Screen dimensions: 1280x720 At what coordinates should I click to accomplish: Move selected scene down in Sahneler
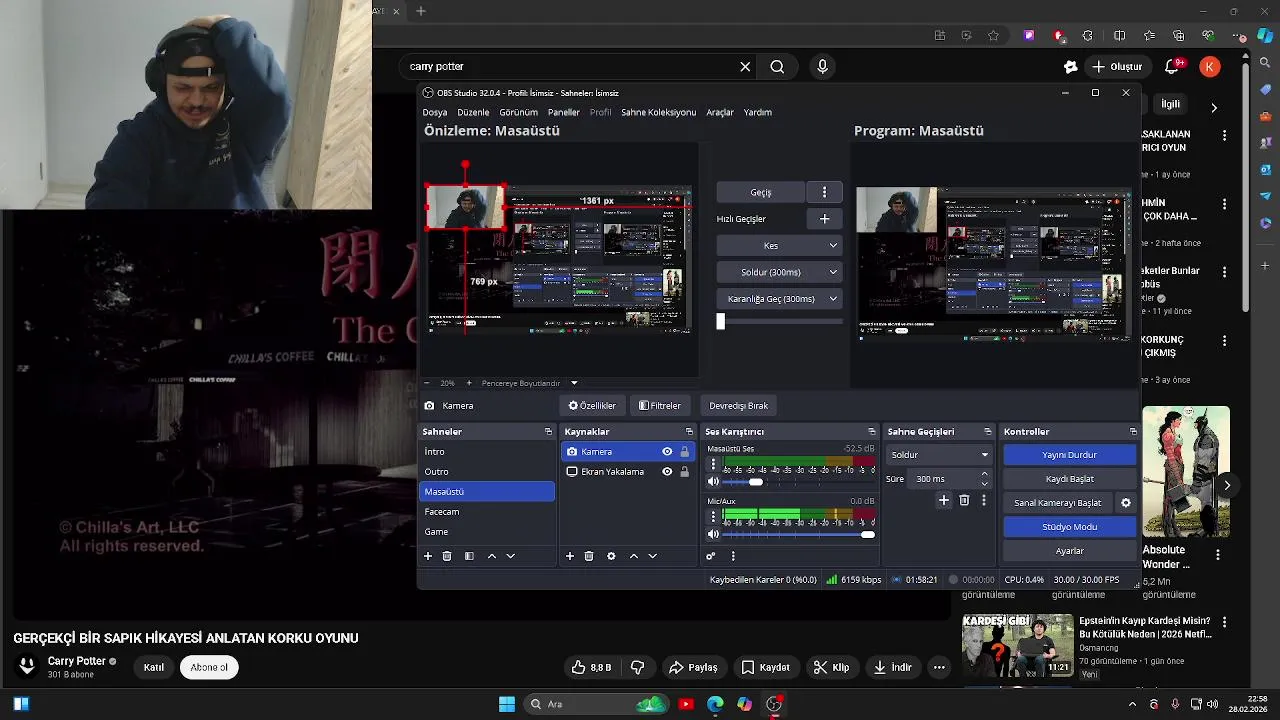(510, 556)
